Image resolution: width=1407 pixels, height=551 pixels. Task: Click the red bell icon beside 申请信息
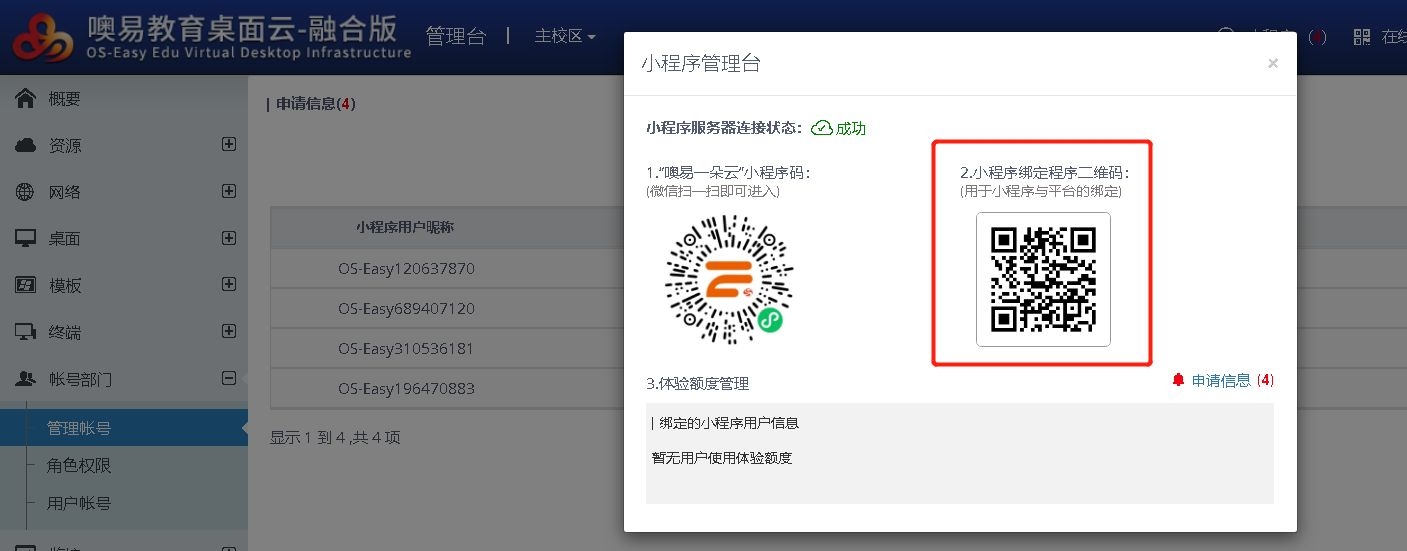tap(1178, 380)
